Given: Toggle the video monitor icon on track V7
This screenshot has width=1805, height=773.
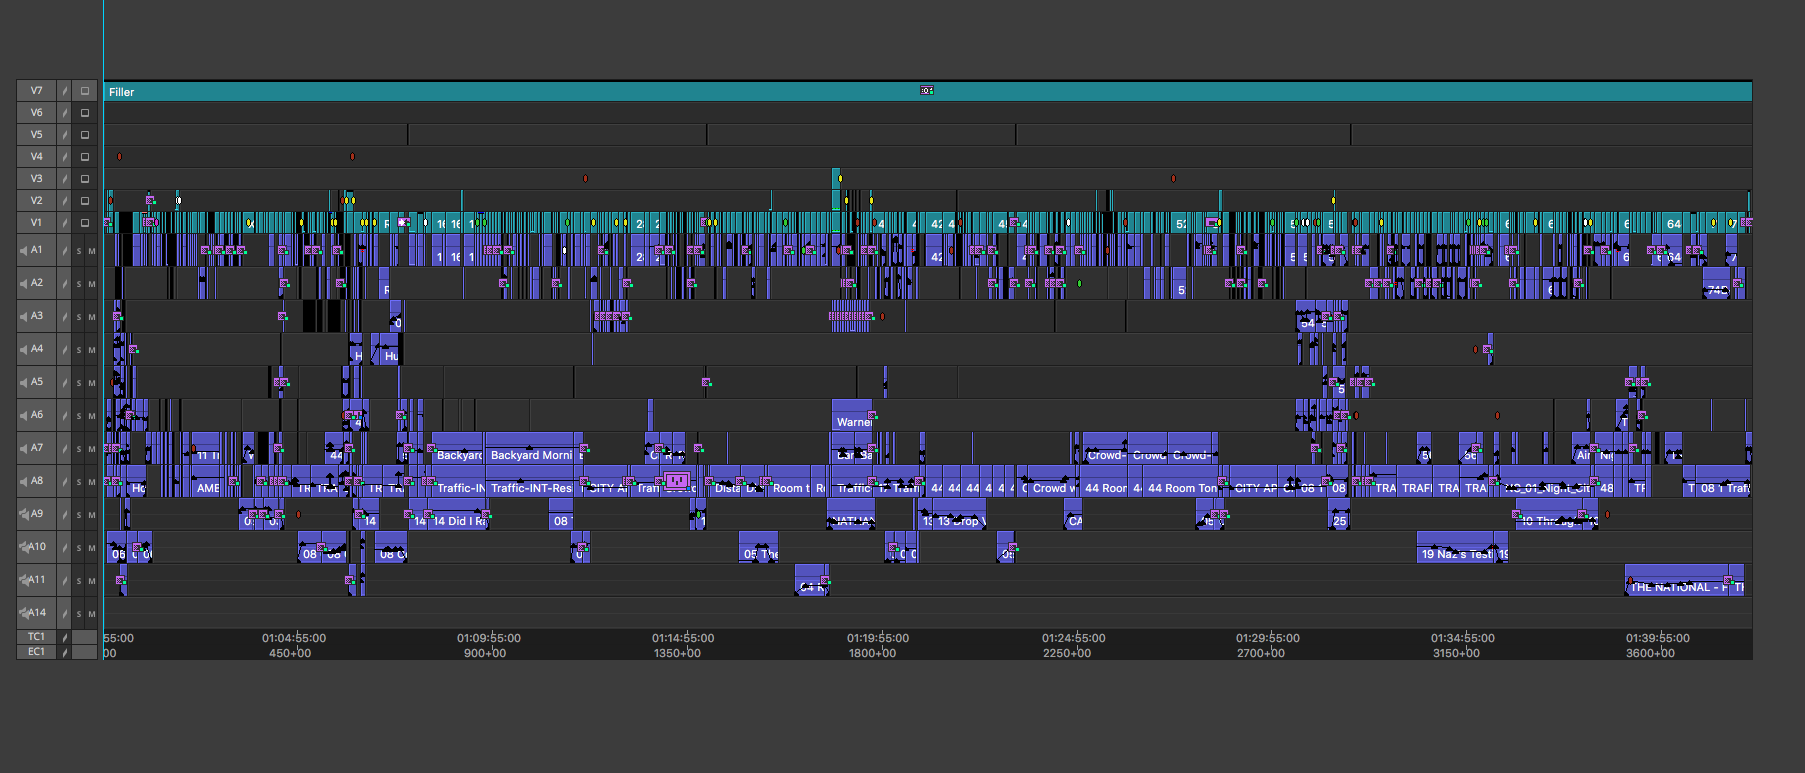Looking at the screenshot, I should (x=85, y=91).
